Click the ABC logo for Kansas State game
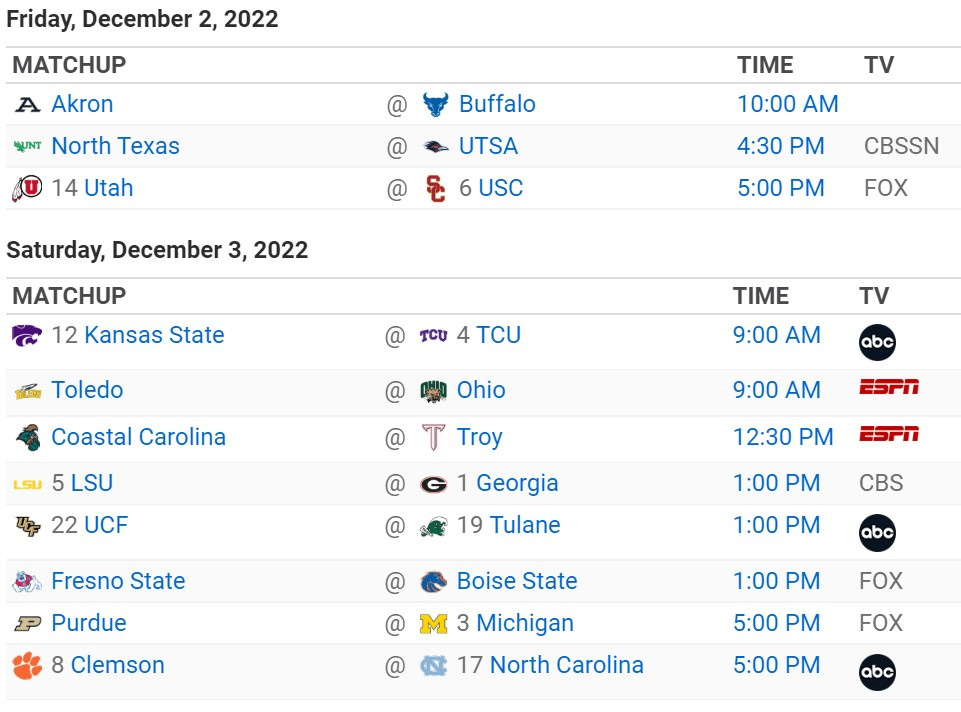This screenshot has height=712, width=961. click(877, 342)
